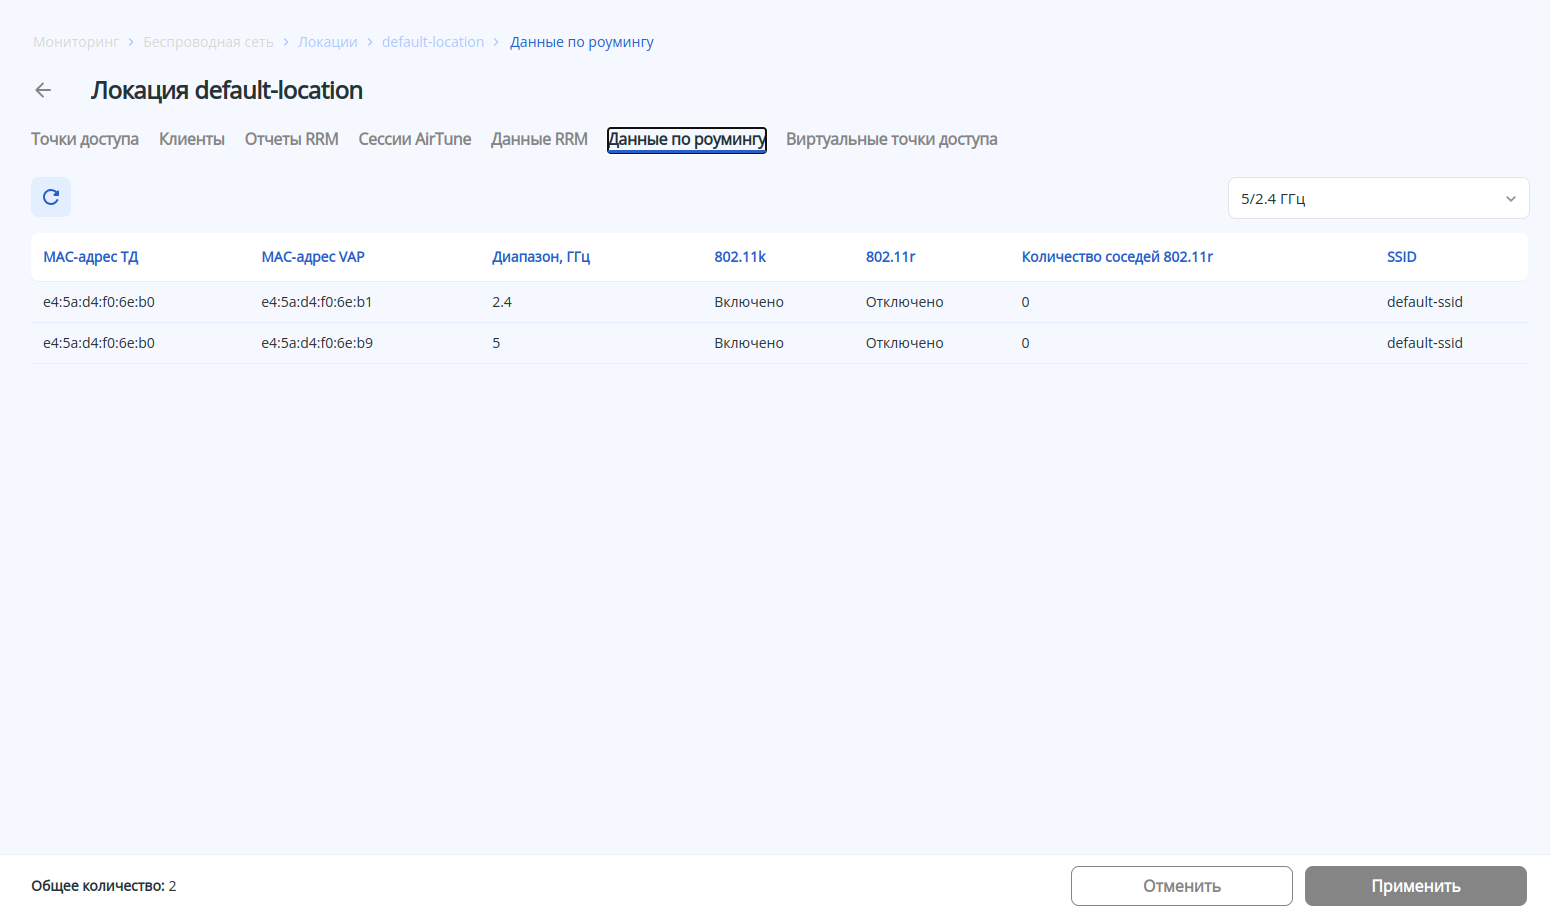Click the Отменить button
Viewport: 1550px width, 910px height.
1182,886
